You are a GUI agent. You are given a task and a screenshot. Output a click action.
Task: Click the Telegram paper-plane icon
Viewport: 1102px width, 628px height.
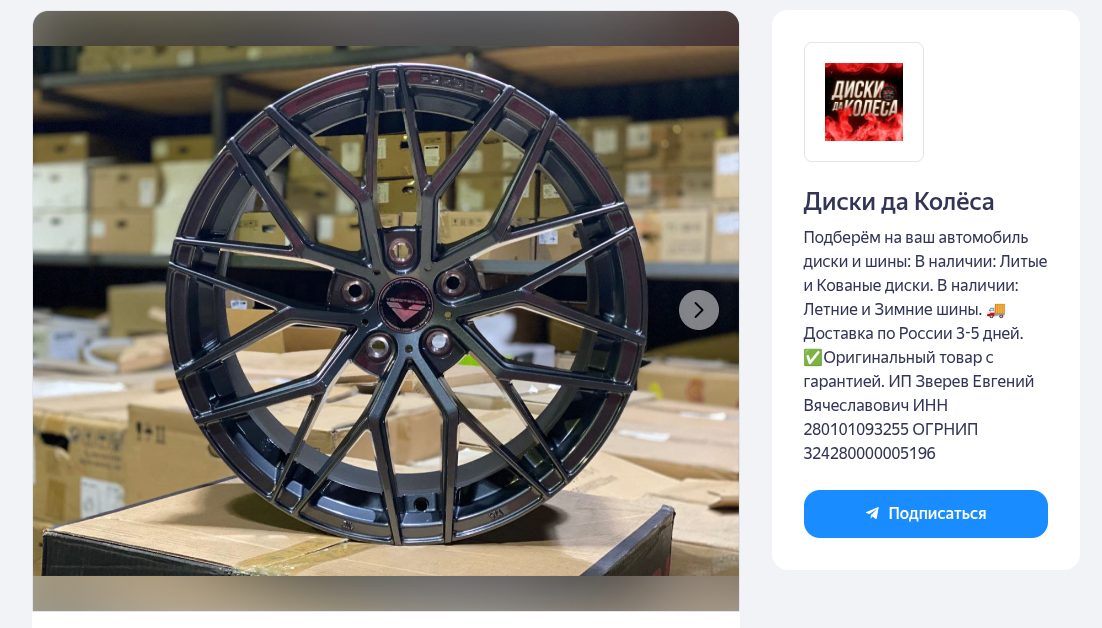[872, 513]
